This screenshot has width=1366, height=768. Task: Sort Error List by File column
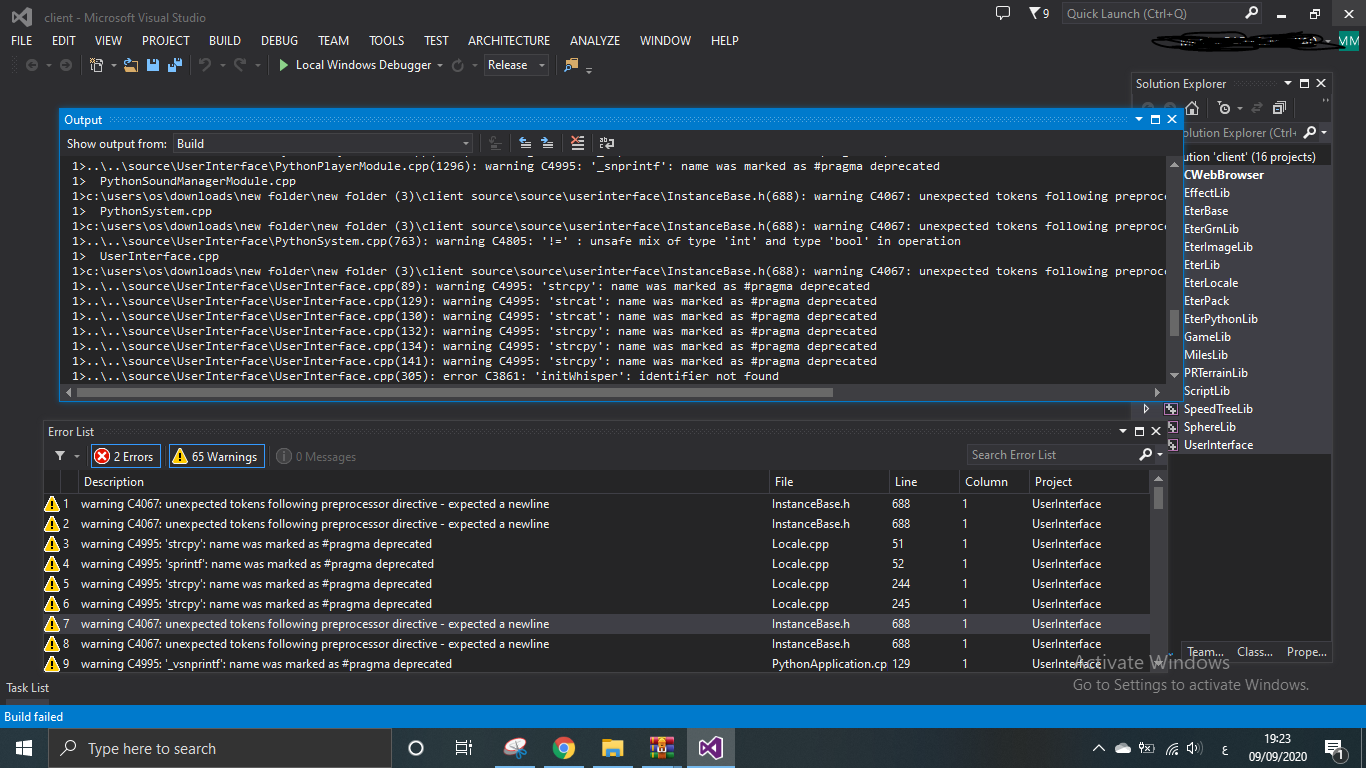[829, 482]
